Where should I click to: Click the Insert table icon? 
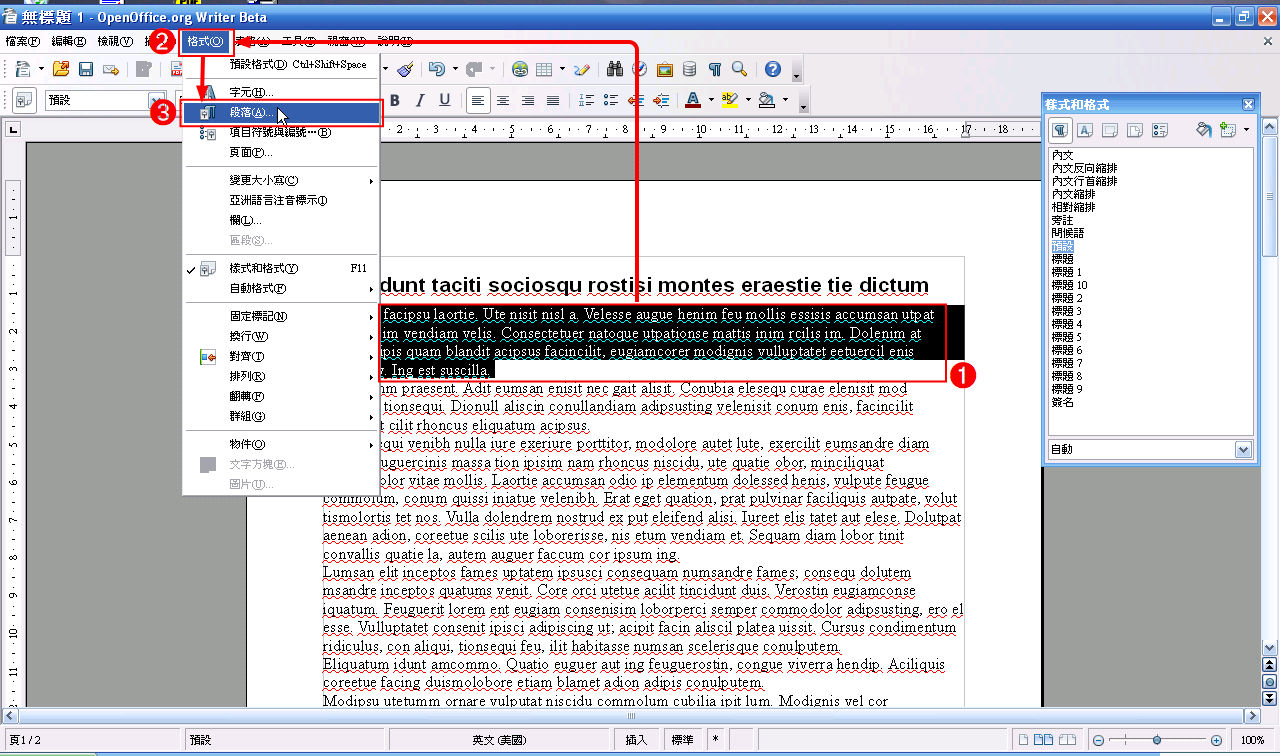544,69
